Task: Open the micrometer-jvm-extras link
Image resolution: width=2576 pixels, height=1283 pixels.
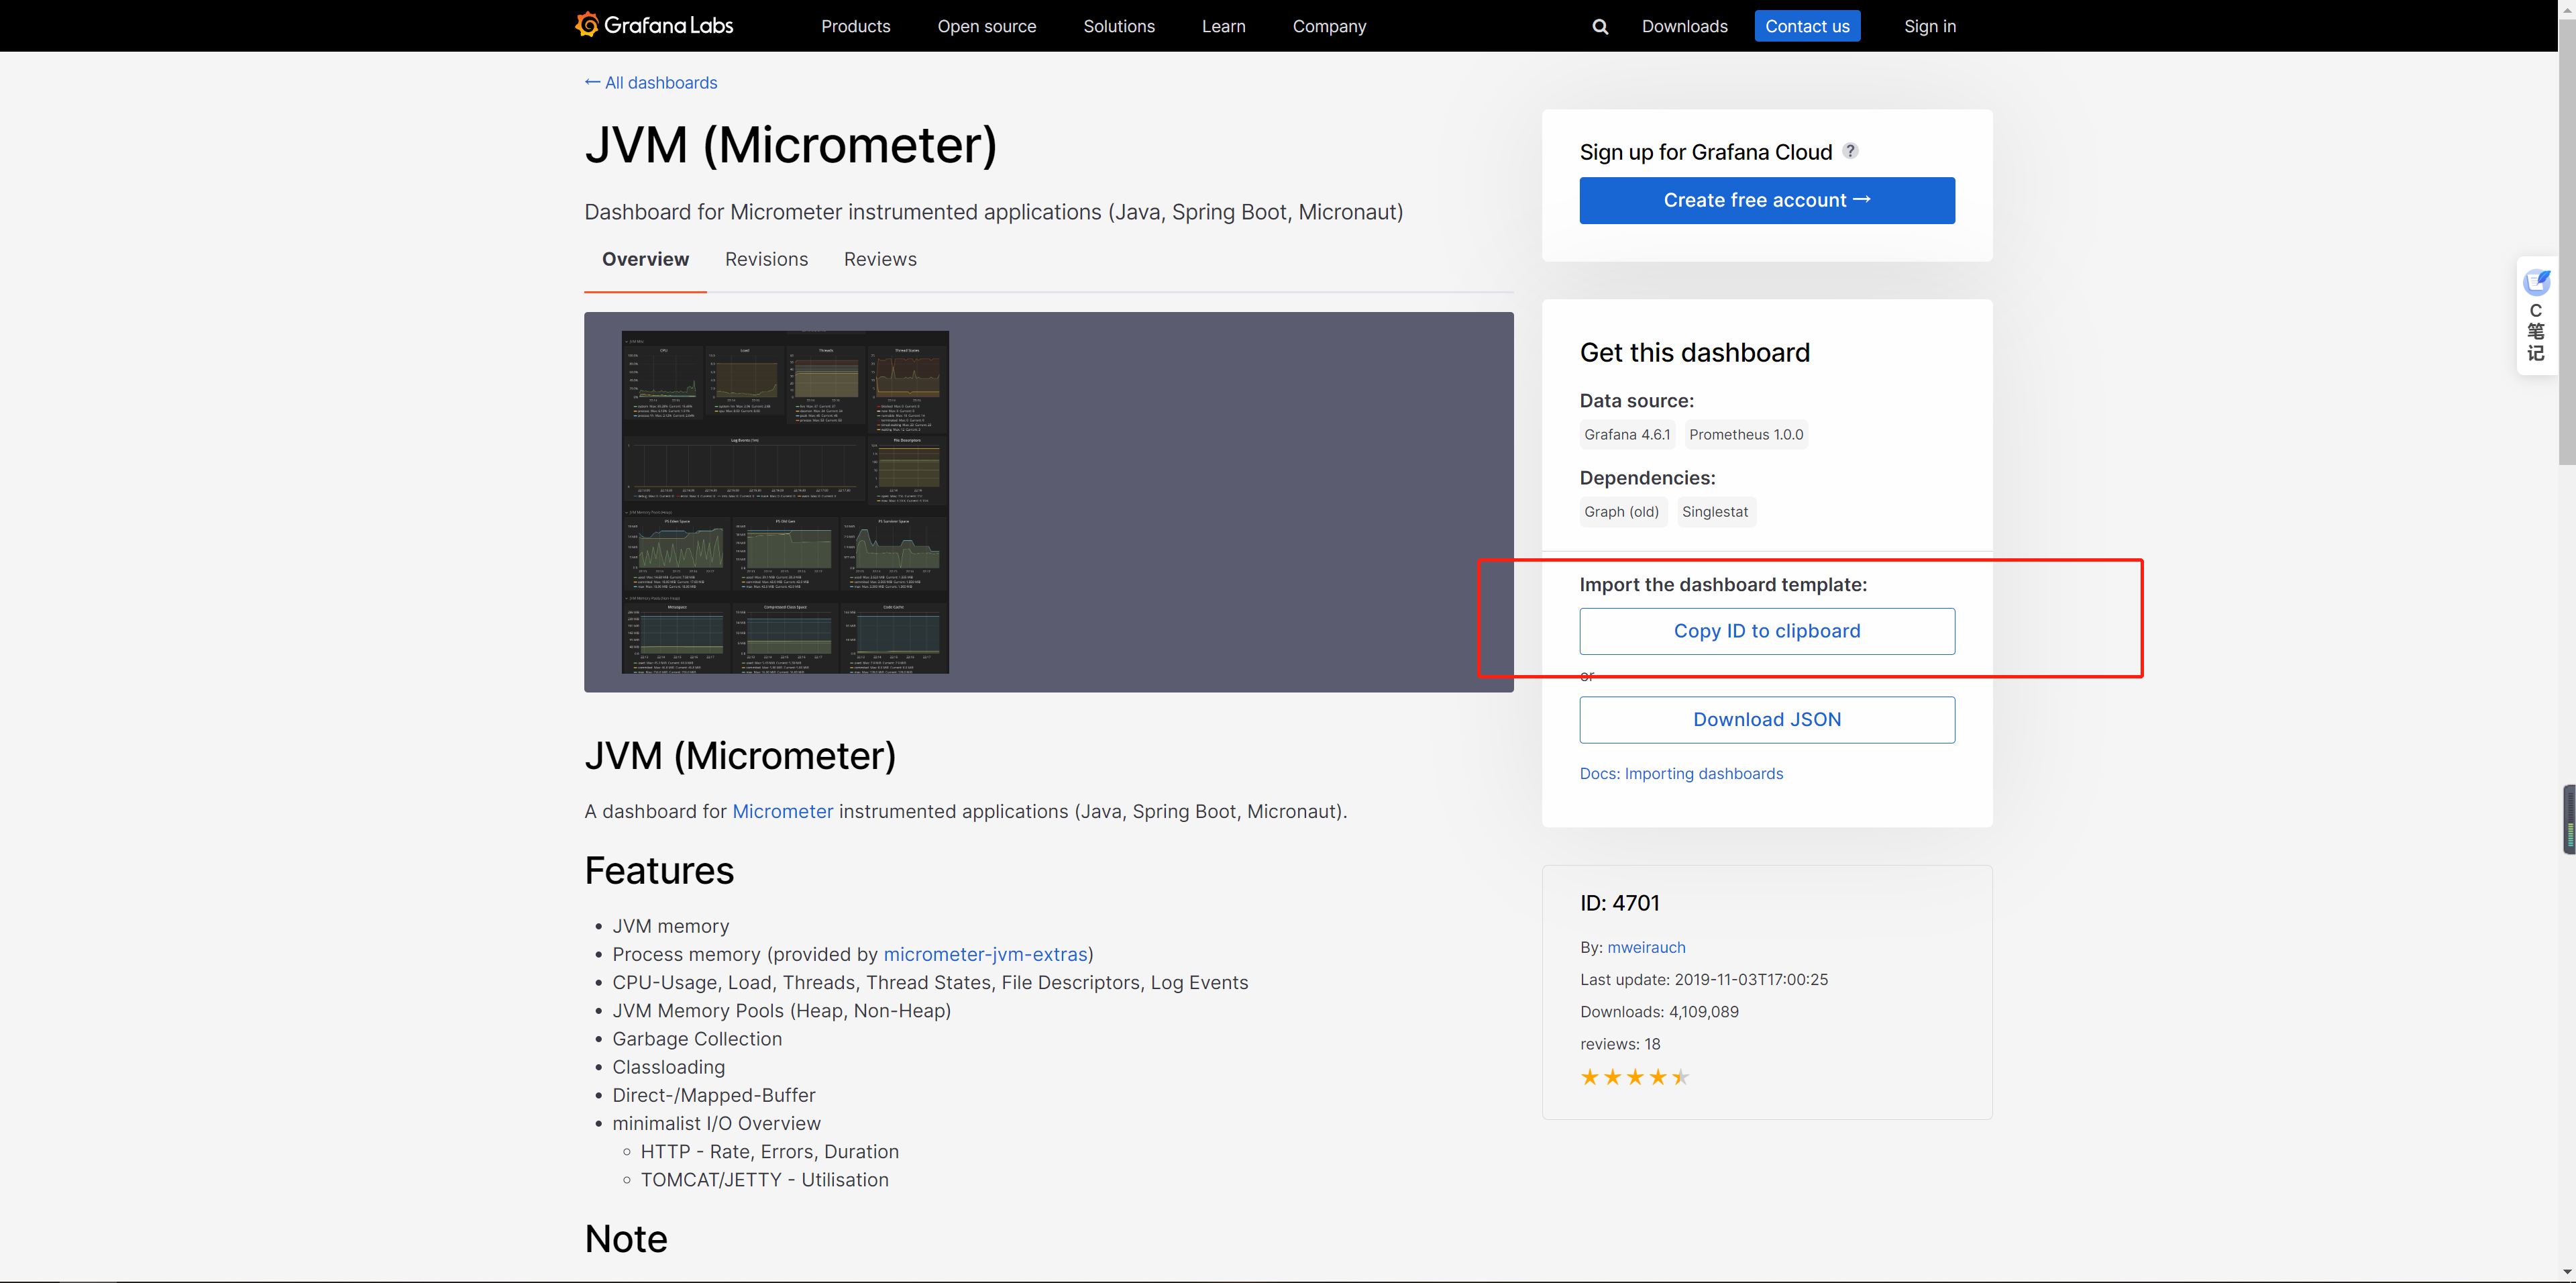Action: coord(985,954)
